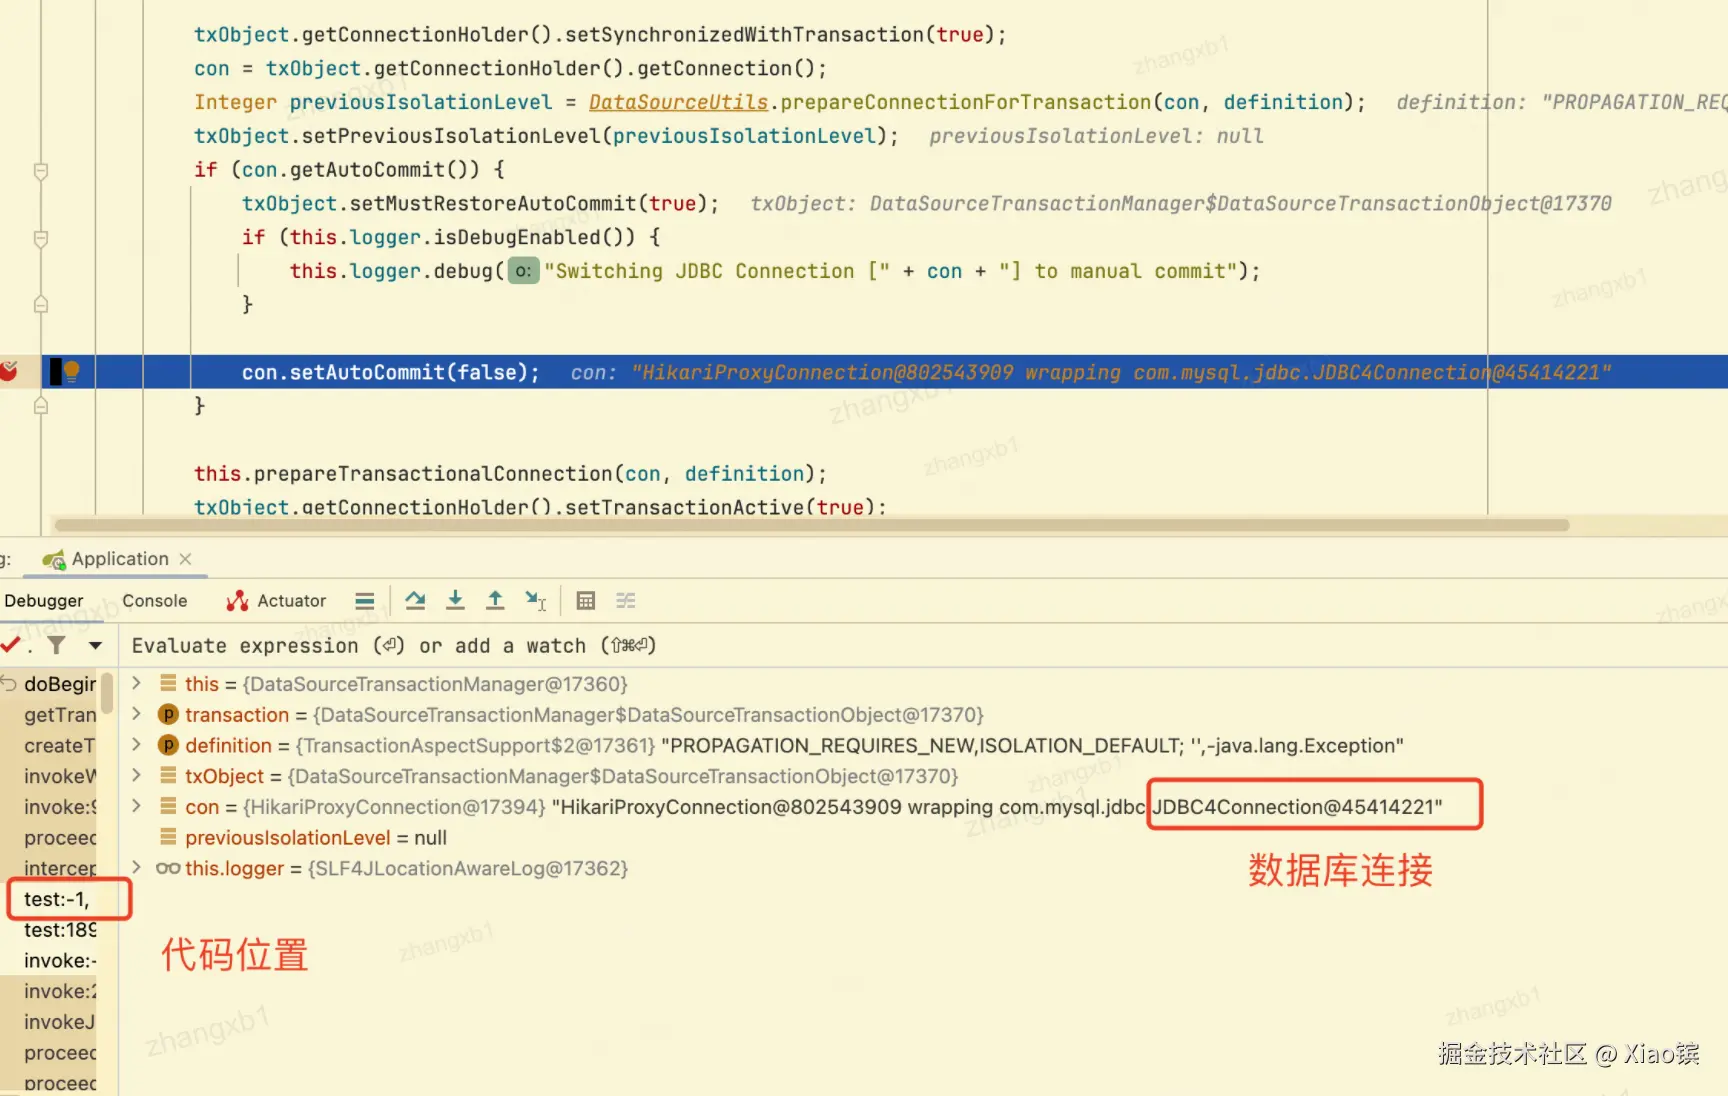The width and height of the screenshot is (1728, 1096).
Task: Select the getTran stack frame
Action: point(60,715)
